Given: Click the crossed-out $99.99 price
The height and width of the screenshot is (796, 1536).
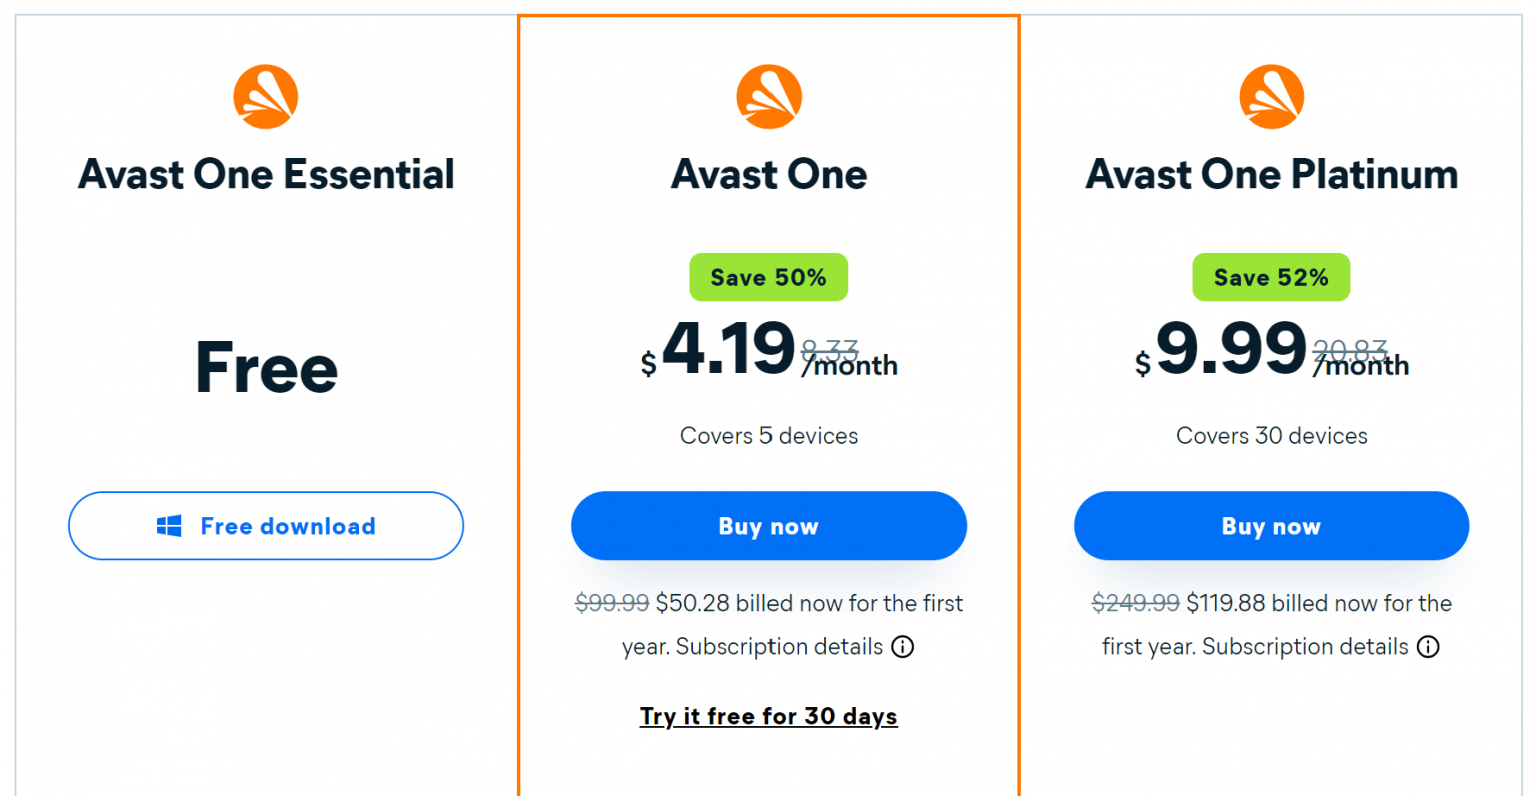Looking at the screenshot, I should (611, 603).
